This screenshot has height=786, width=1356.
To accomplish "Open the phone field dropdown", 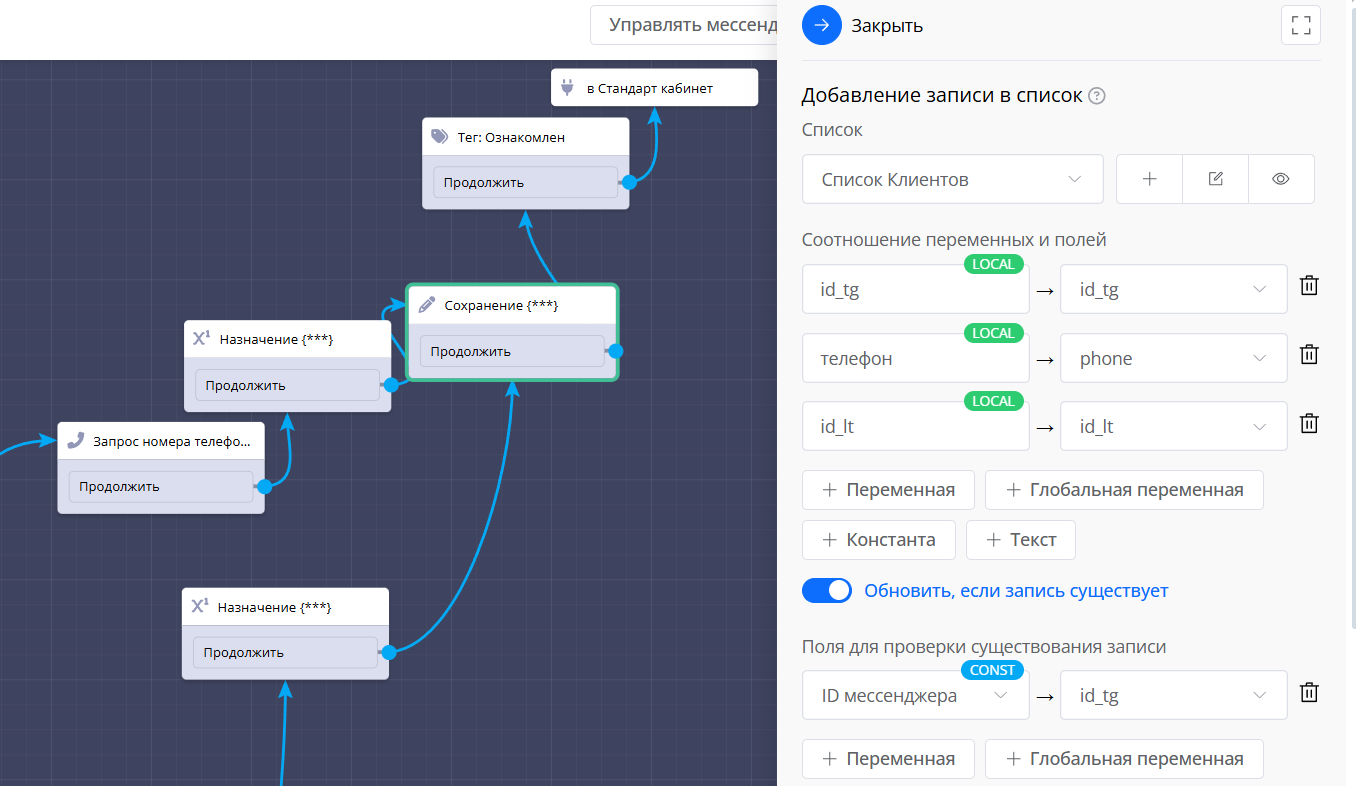I will pyautogui.click(x=1173, y=359).
